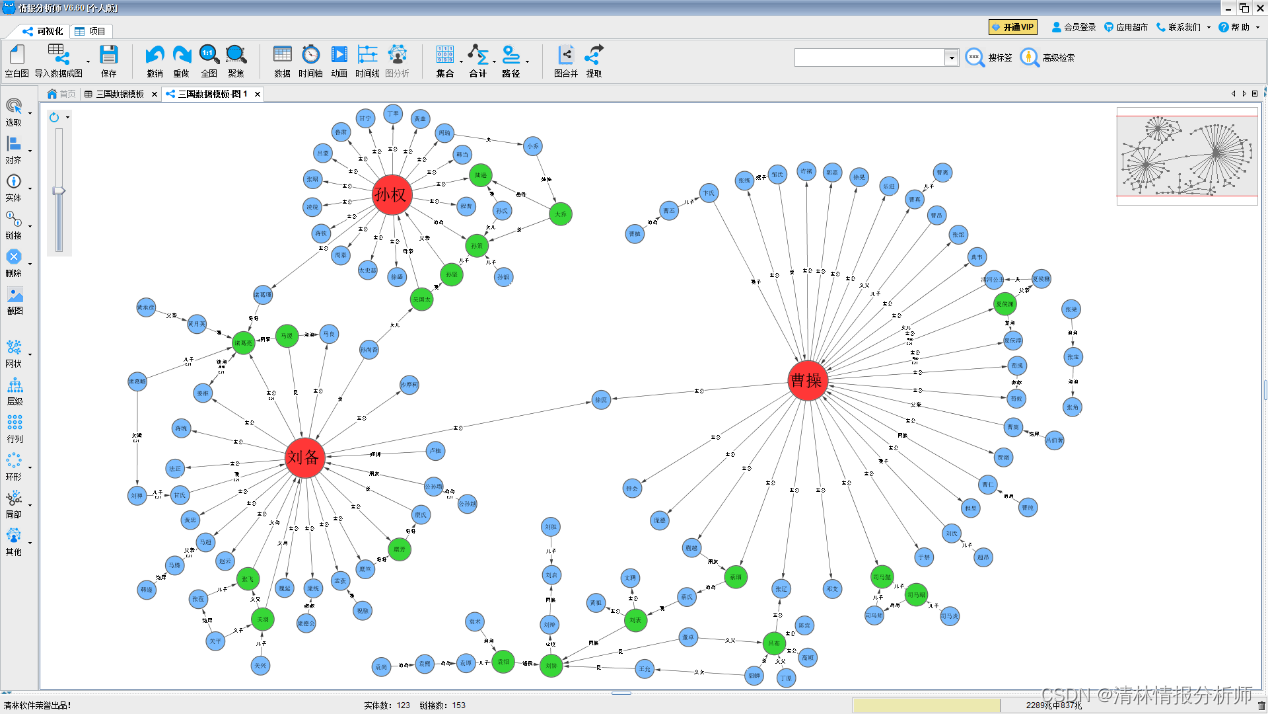The height and width of the screenshot is (714, 1268).
Task: Play the animation (动画)
Action: (x=339, y=59)
